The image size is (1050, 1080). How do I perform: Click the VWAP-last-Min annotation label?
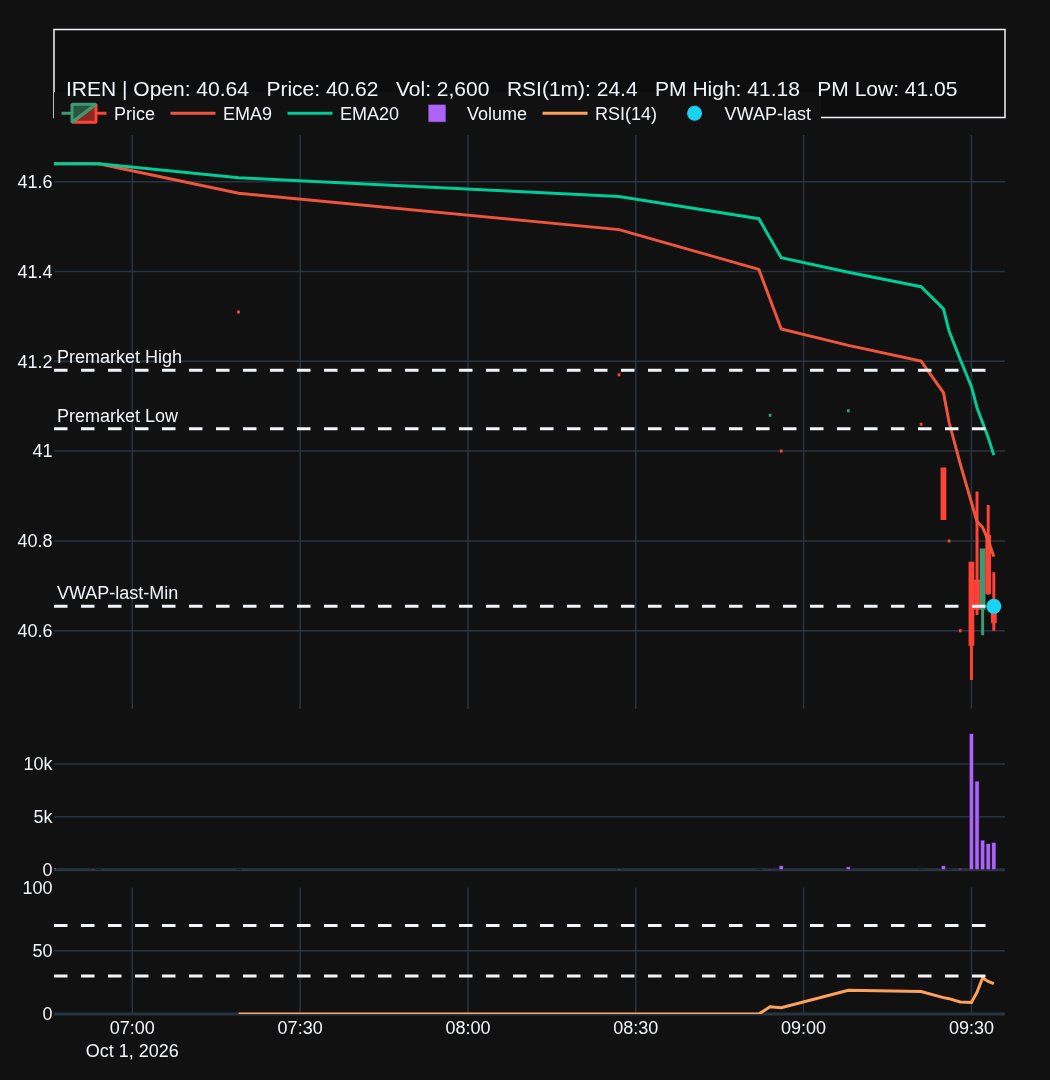click(x=117, y=593)
